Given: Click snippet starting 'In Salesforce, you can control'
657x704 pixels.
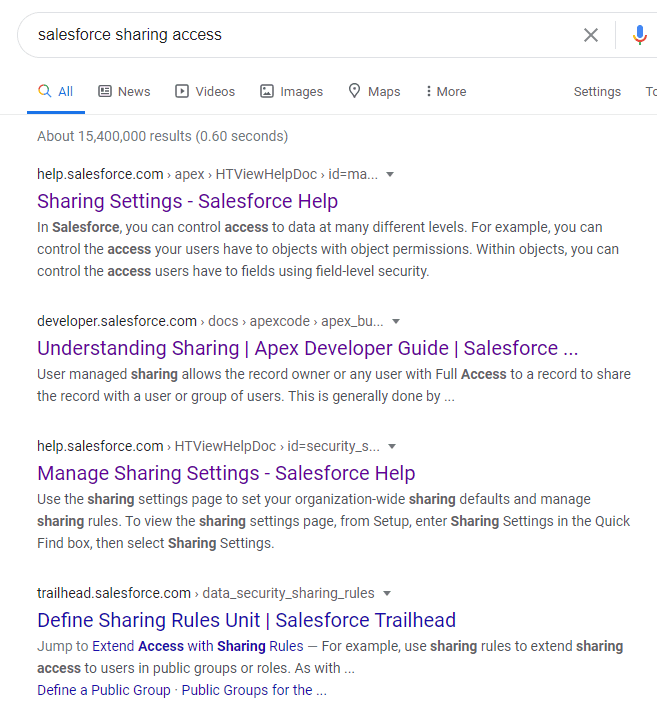Looking at the screenshot, I should coord(328,249).
